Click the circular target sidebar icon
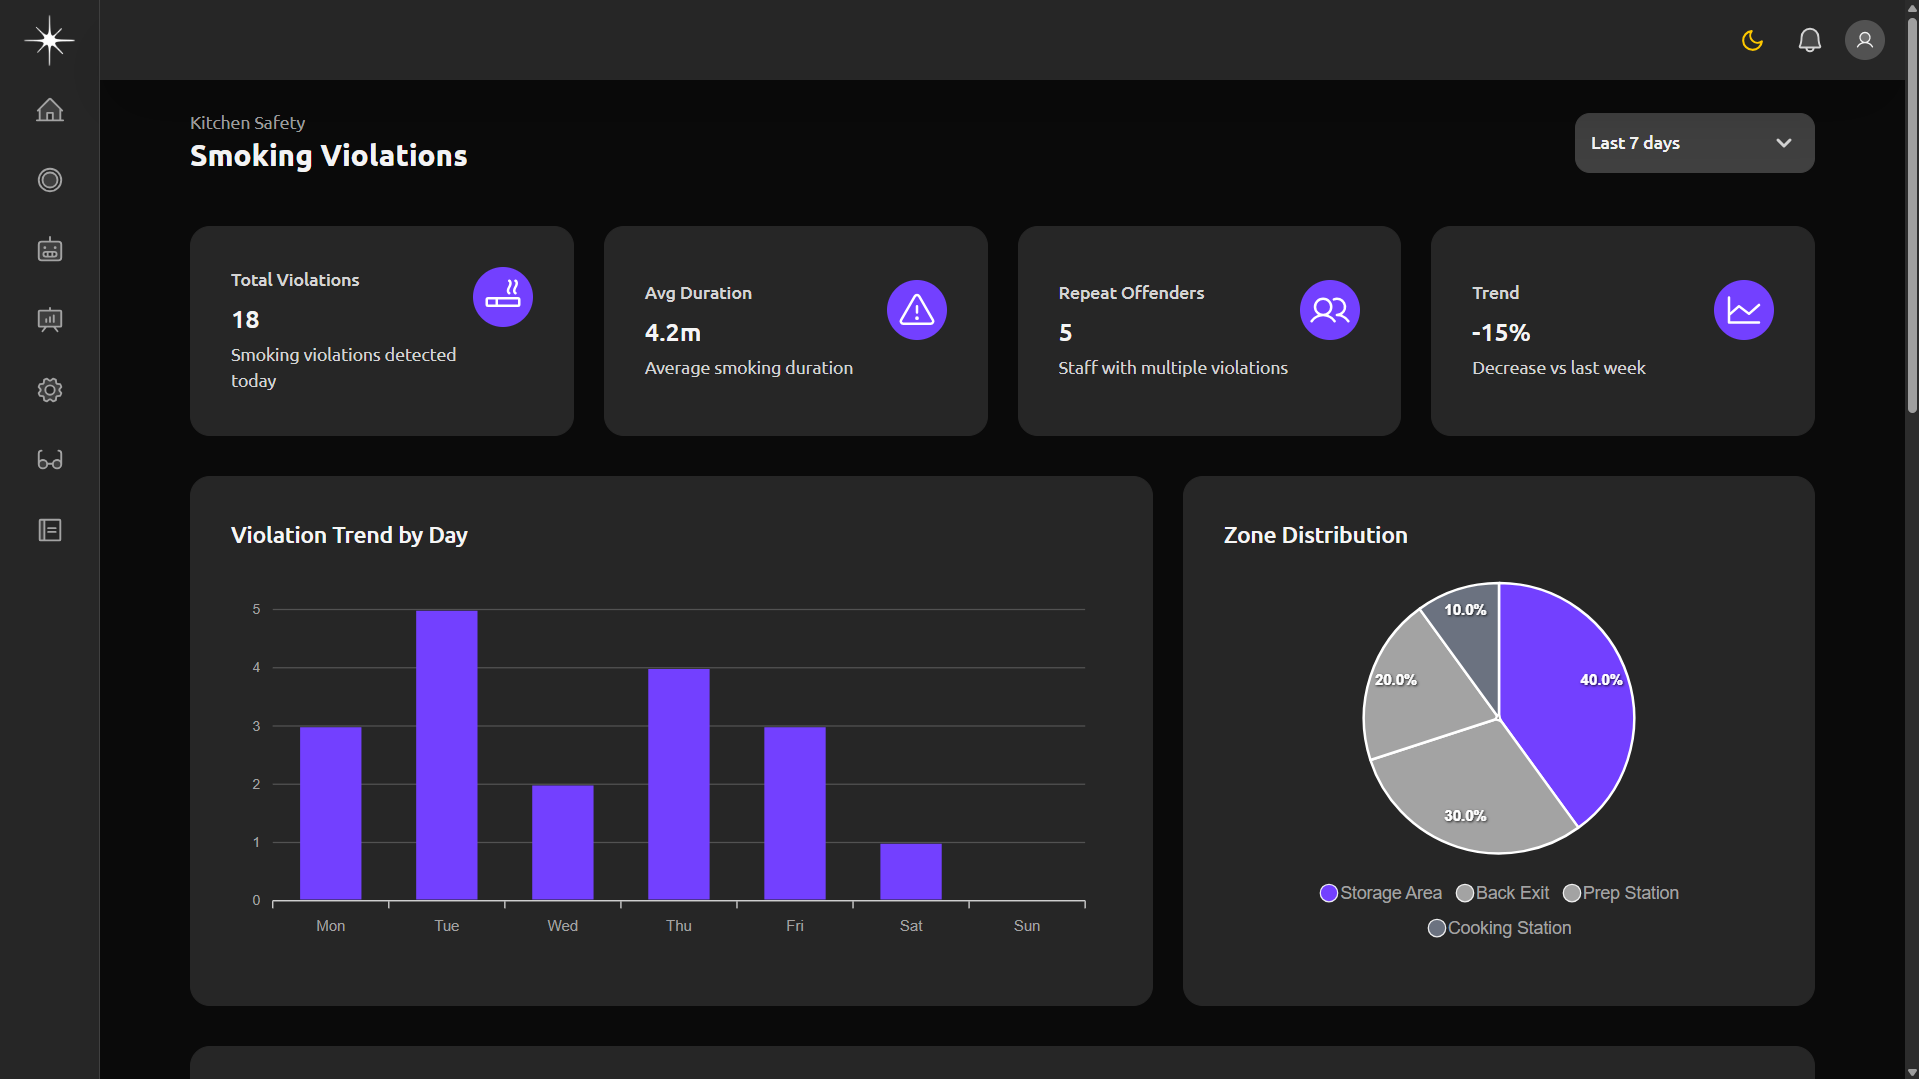 [49, 180]
